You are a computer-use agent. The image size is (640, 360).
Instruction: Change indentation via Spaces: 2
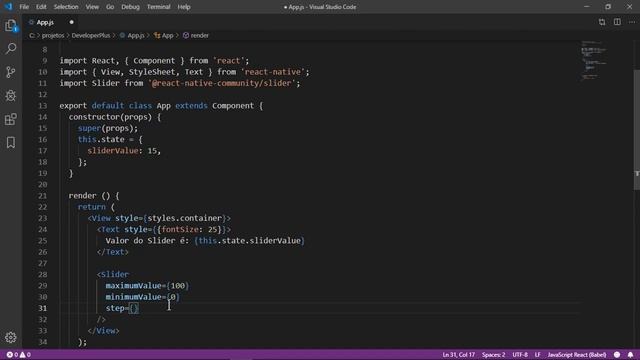[x=493, y=355]
